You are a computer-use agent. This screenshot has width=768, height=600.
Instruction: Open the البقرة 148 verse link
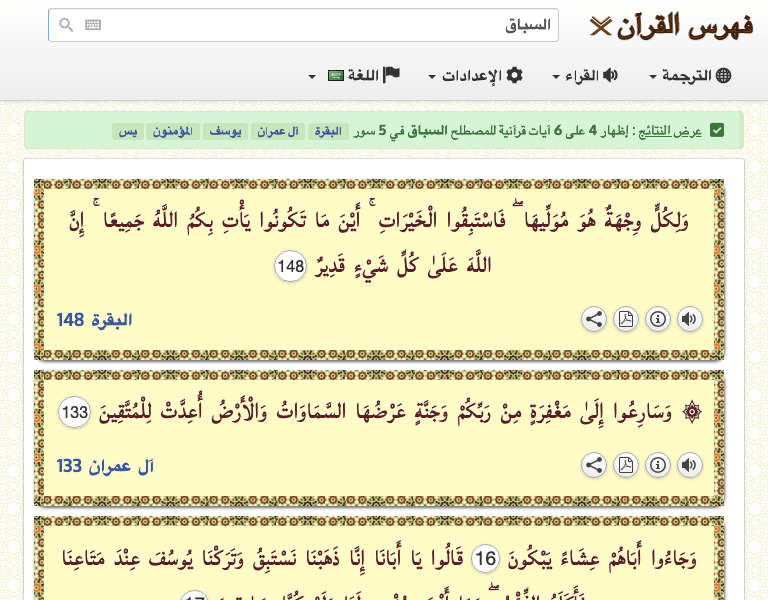[x=95, y=320]
